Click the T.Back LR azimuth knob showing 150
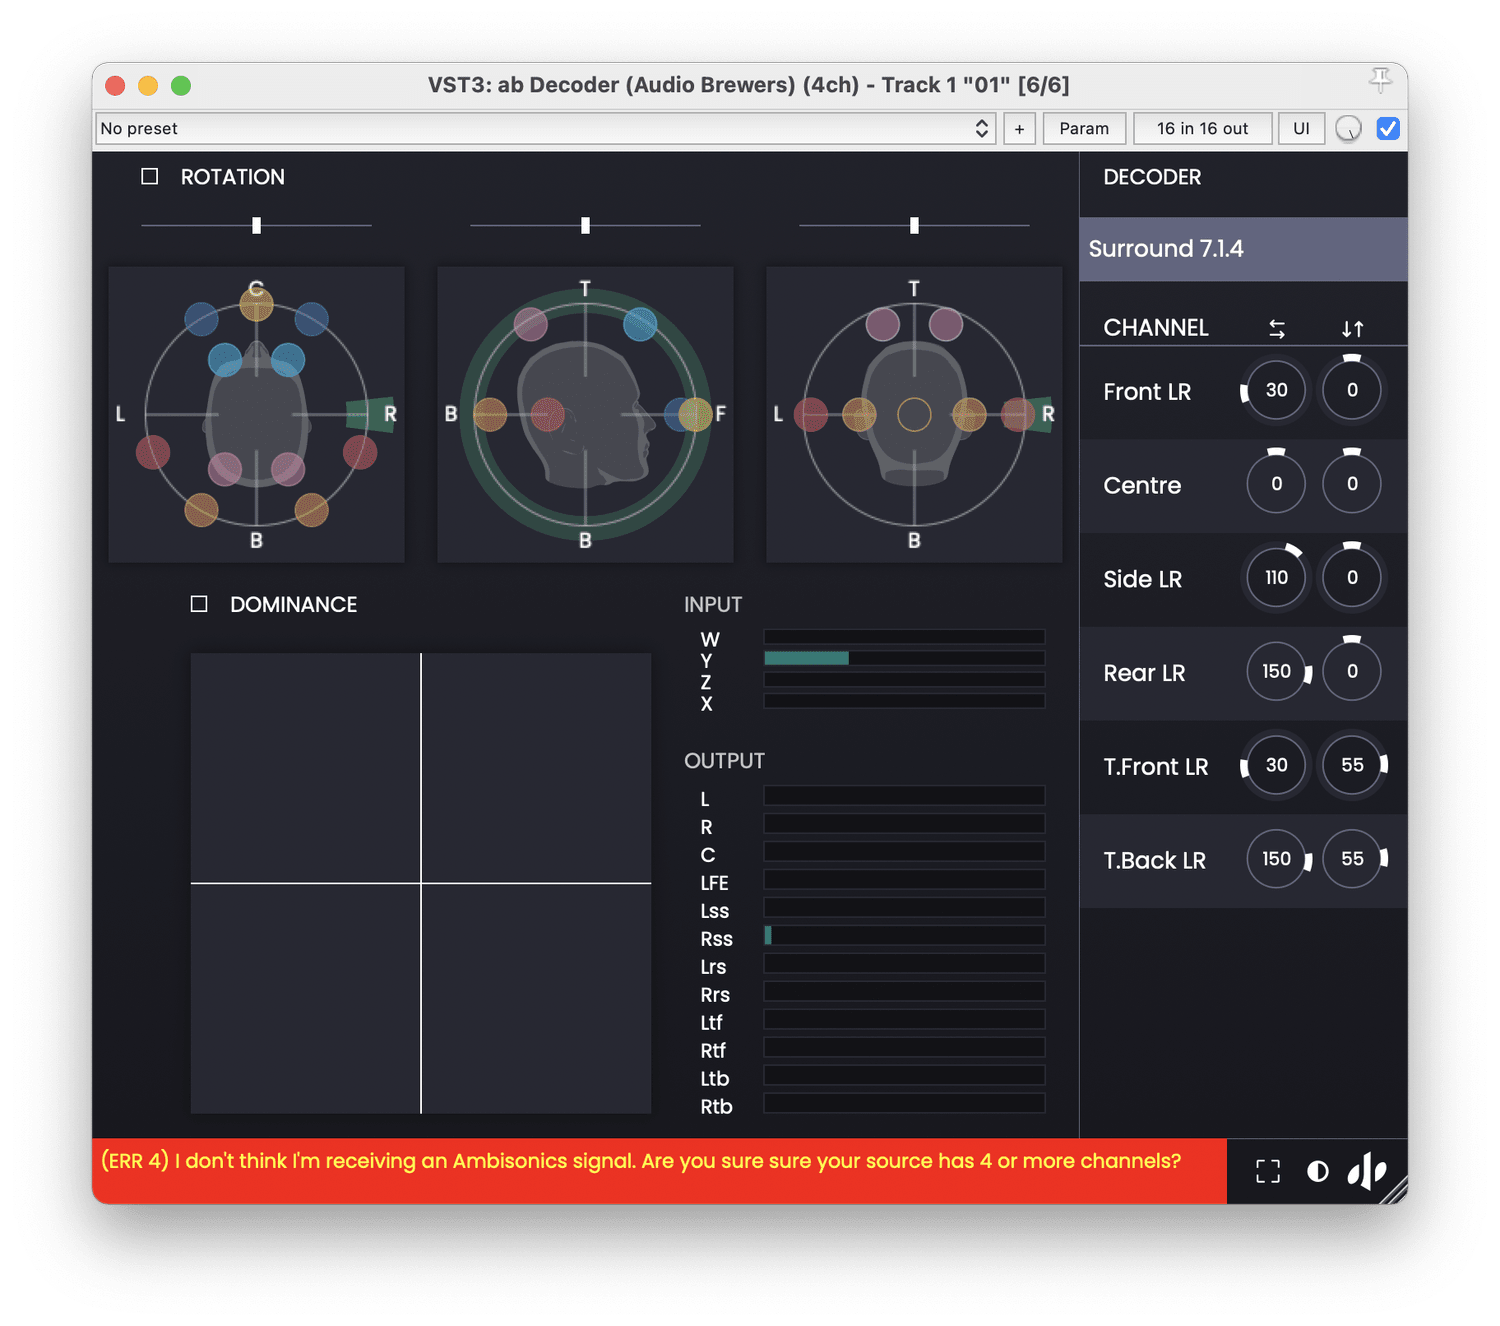Viewport: 1500px width, 1326px height. [x=1277, y=859]
